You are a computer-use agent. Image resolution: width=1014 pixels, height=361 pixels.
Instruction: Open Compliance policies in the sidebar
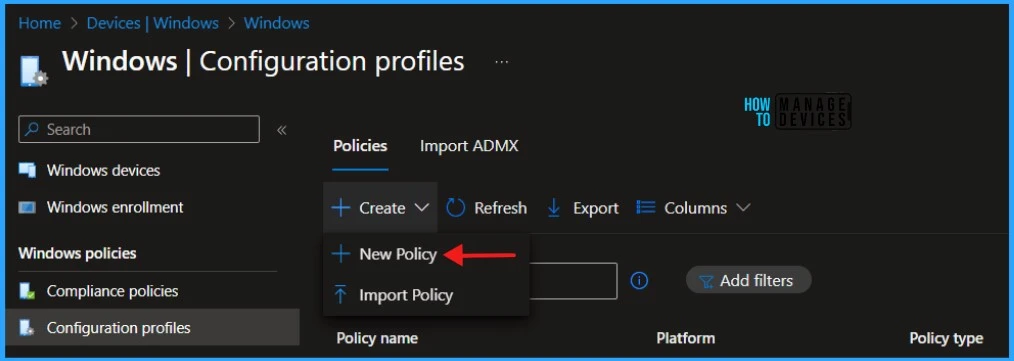[x=113, y=291]
